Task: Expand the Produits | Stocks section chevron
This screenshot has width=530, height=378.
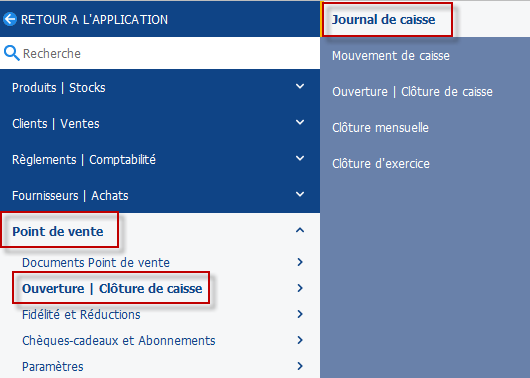Action: tap(299, 87)
